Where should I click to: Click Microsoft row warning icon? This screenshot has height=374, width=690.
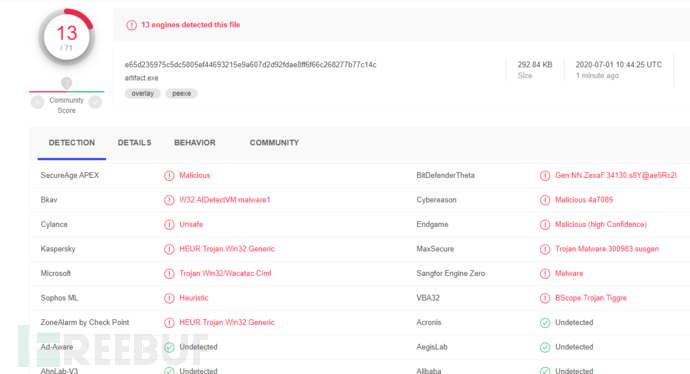click(x=169, y=274)
